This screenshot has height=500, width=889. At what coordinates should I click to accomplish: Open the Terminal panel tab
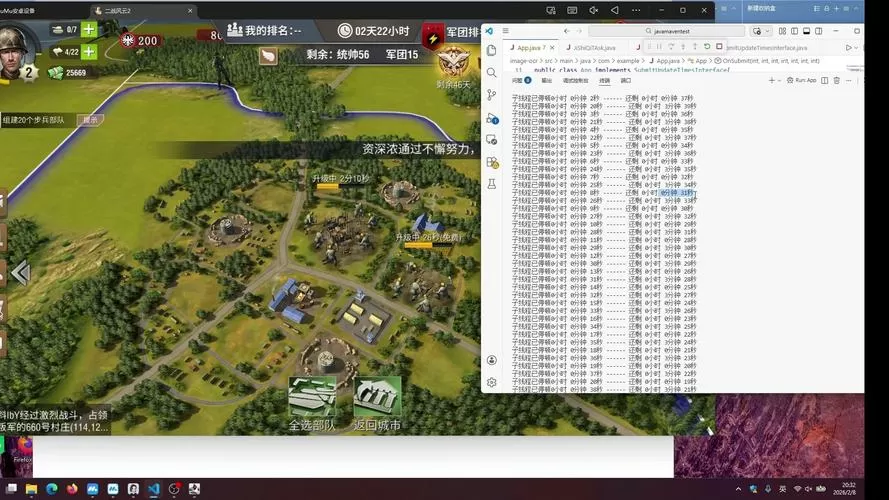click(605, 80)
